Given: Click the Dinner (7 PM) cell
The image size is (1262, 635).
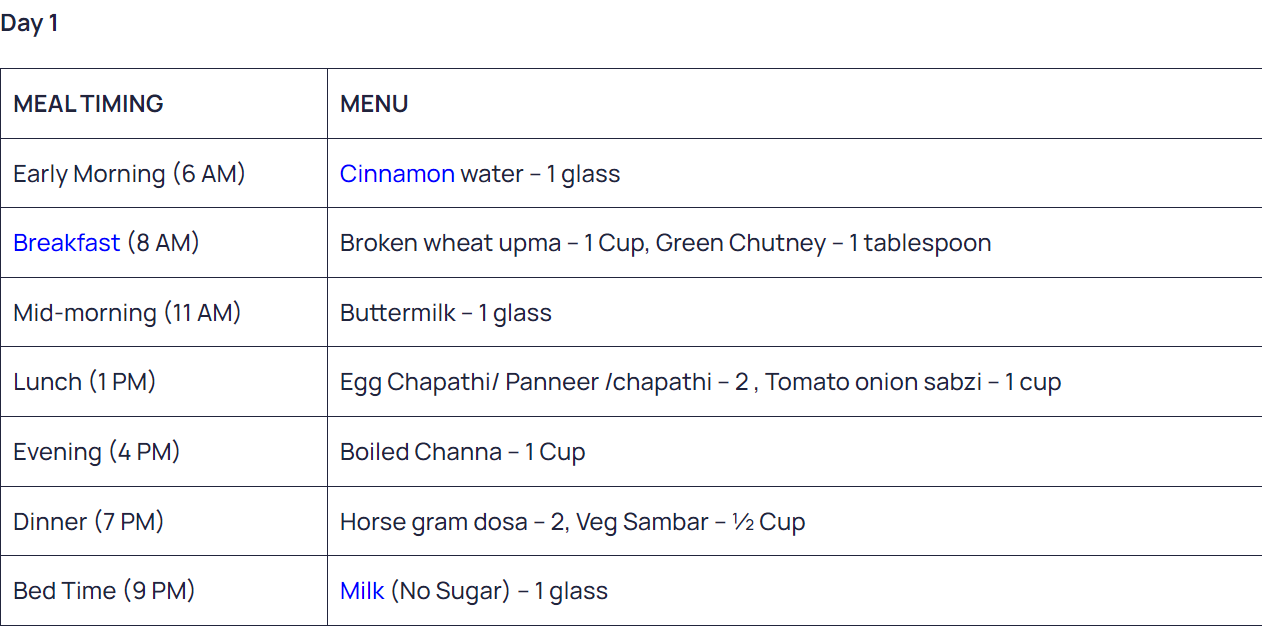Looking at the screenshot, I should 164,521.
